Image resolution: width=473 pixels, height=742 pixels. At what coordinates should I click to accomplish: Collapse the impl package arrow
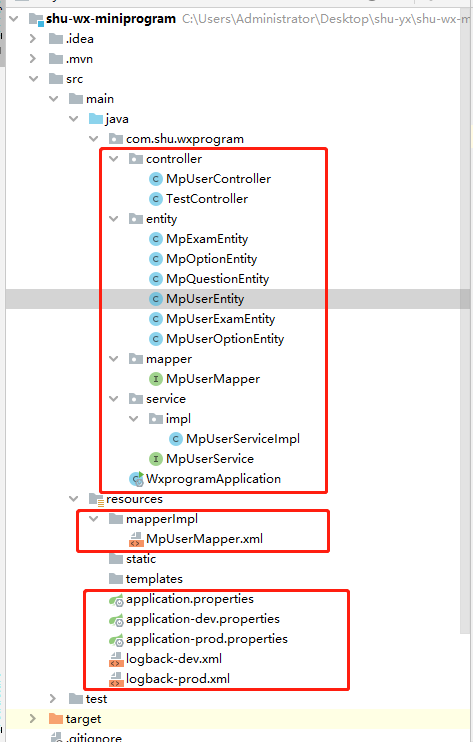(x=134, y=419)
